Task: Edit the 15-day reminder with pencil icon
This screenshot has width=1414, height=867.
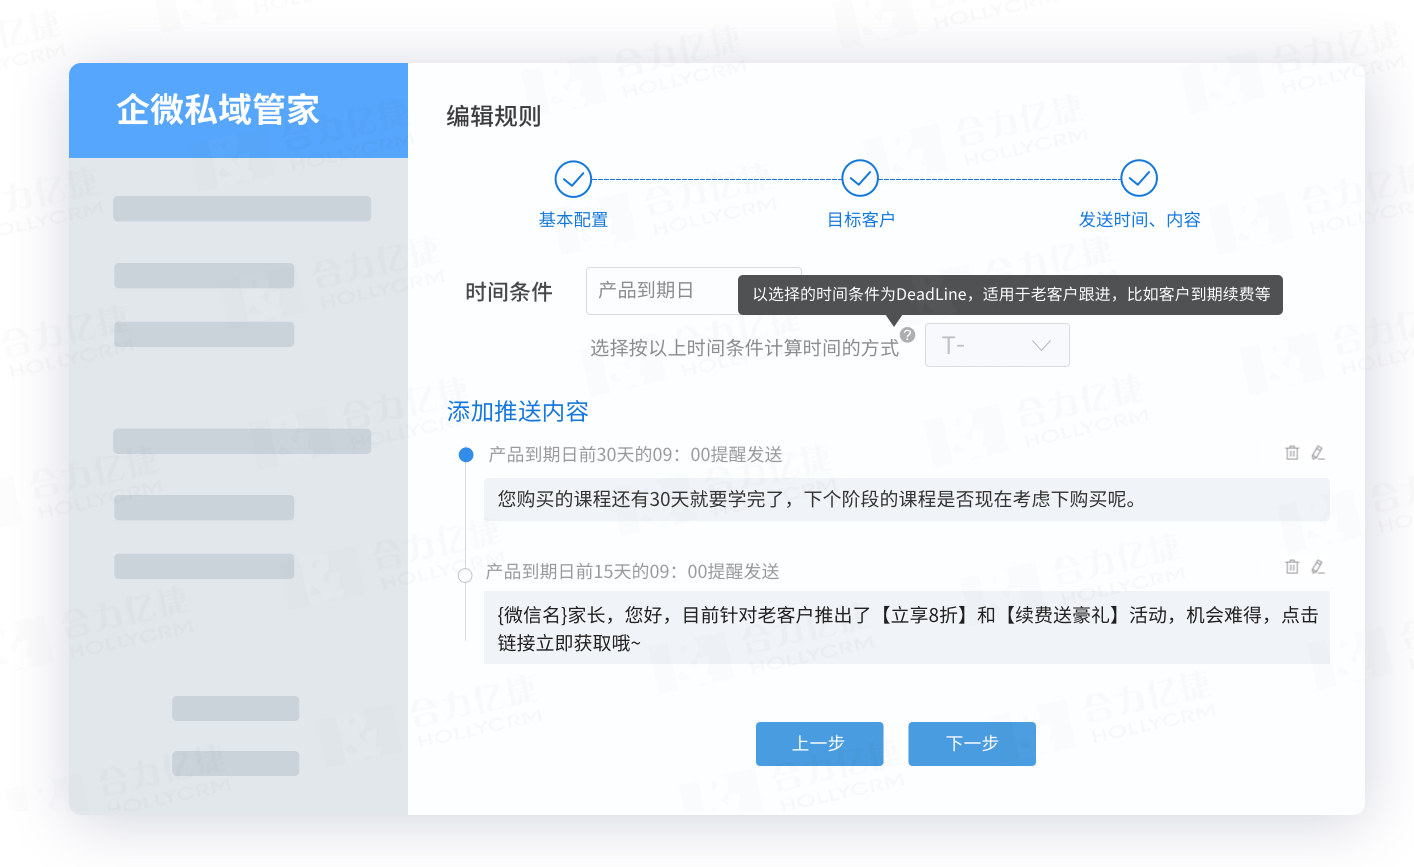Action: pyautogui.click(x=1318, y=567)
